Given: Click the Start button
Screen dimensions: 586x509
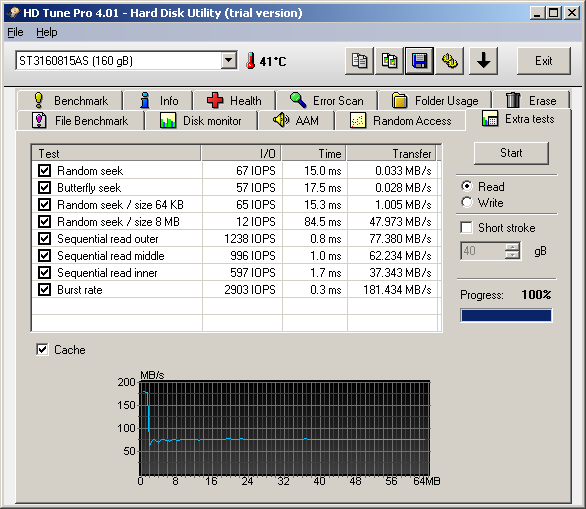Looking at the screenshot, I should (x=511, y=153).
